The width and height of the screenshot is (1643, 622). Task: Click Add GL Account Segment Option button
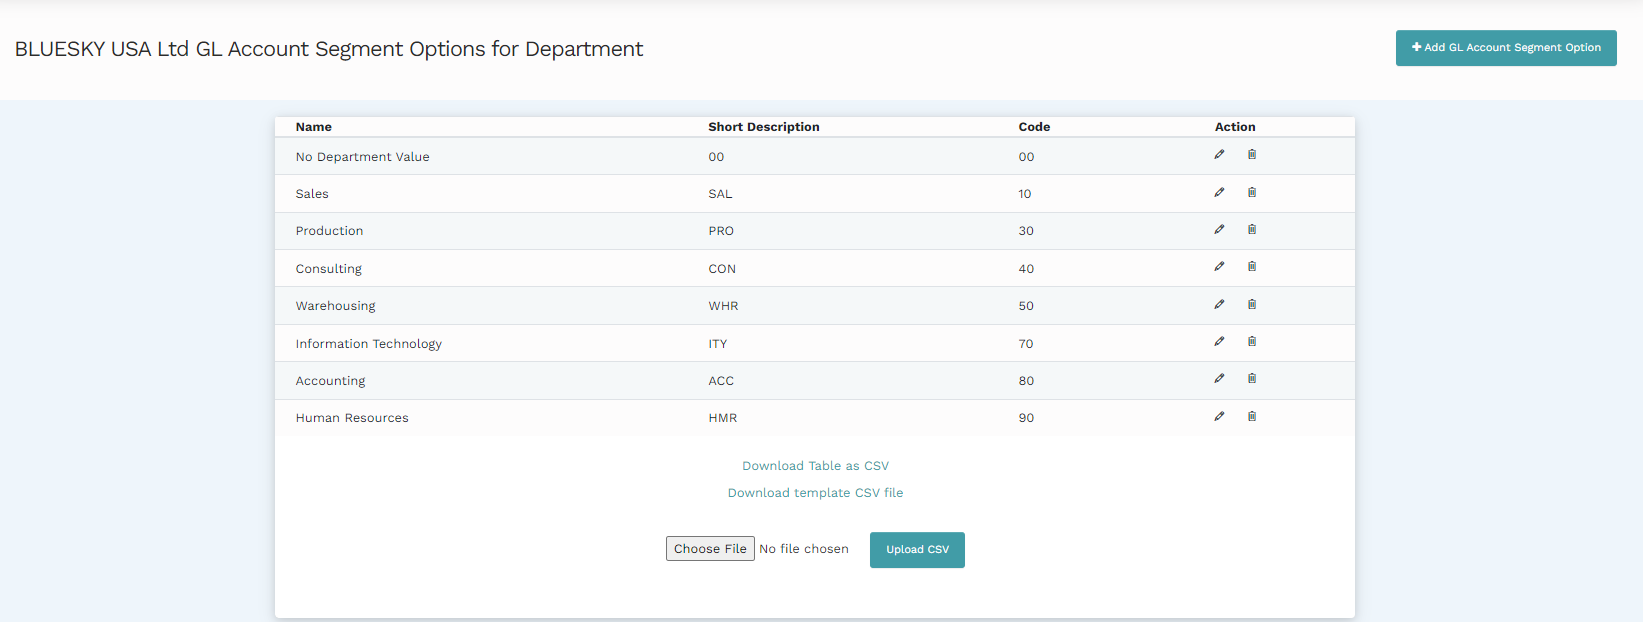coord(1505,48)
